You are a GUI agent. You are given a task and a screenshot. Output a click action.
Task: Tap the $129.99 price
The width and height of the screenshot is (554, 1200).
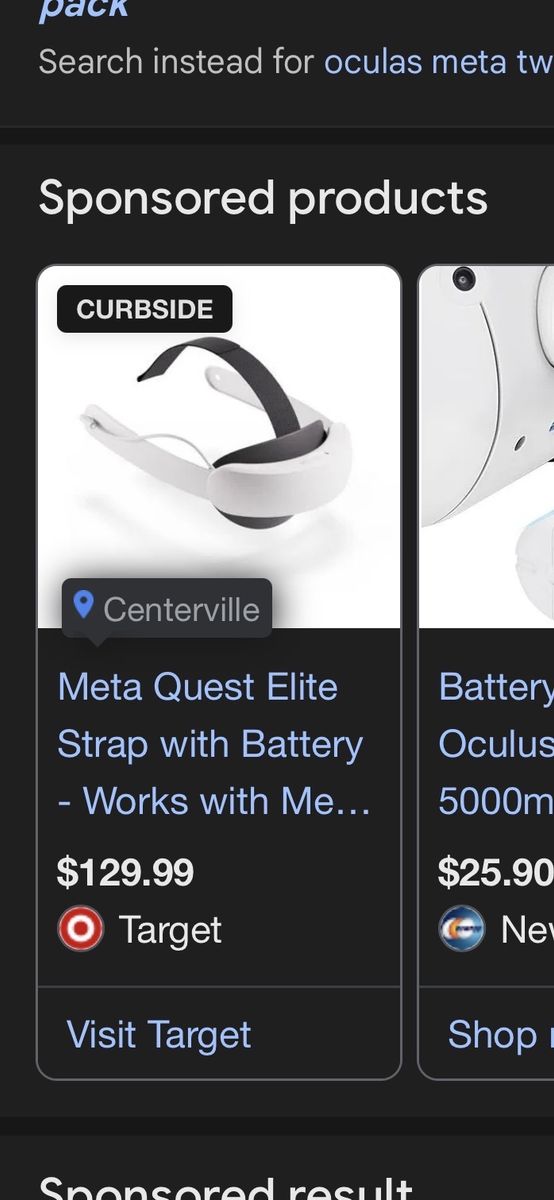click(125, 872)
